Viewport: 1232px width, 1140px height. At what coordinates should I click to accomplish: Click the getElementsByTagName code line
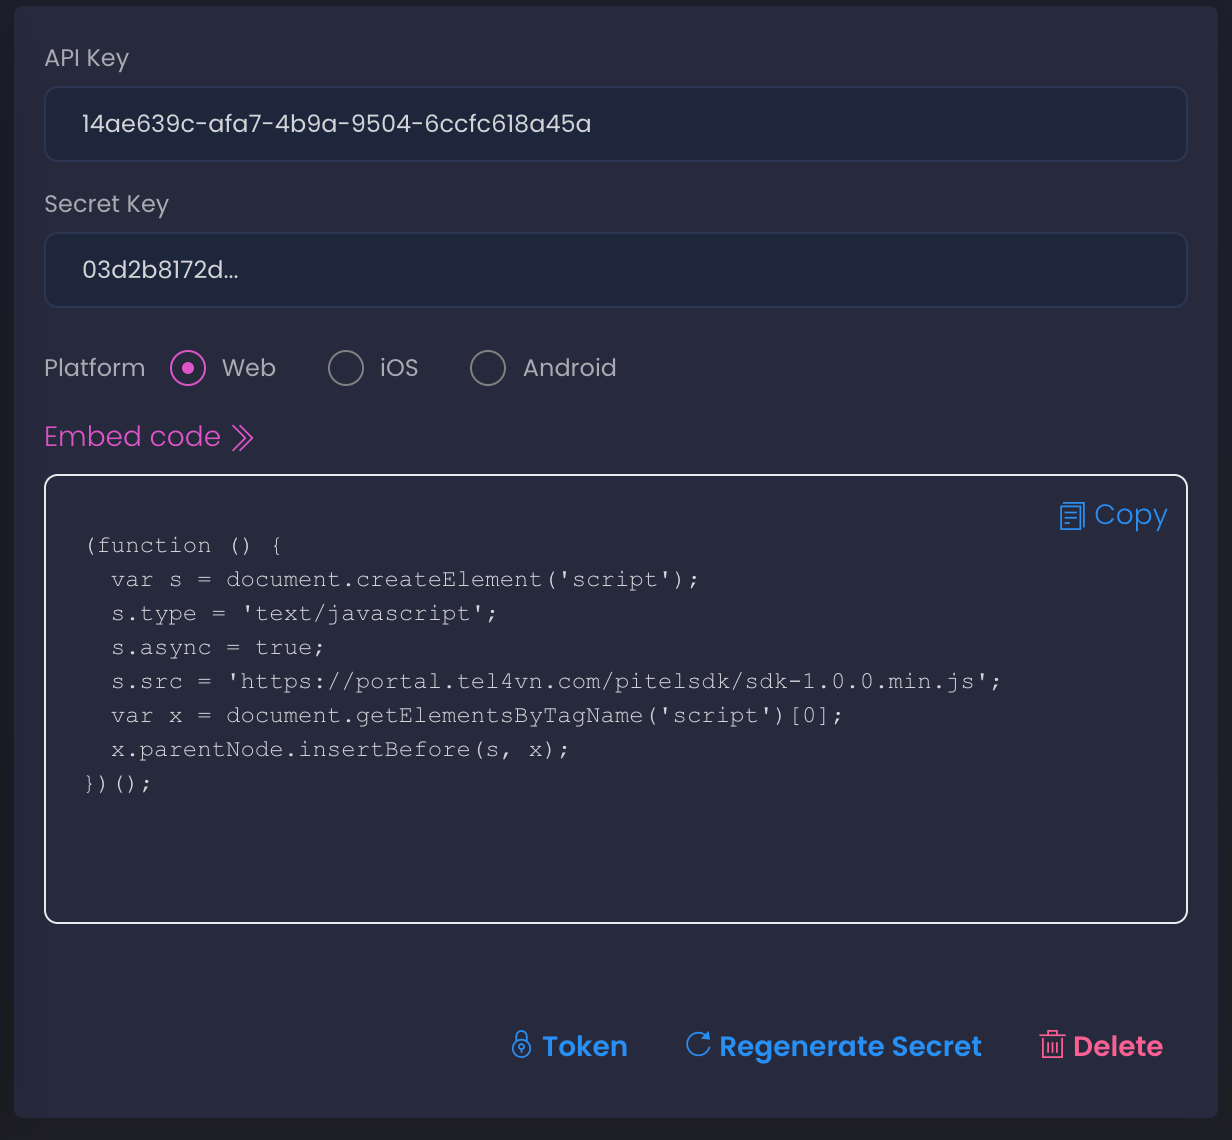pos(477,716)
